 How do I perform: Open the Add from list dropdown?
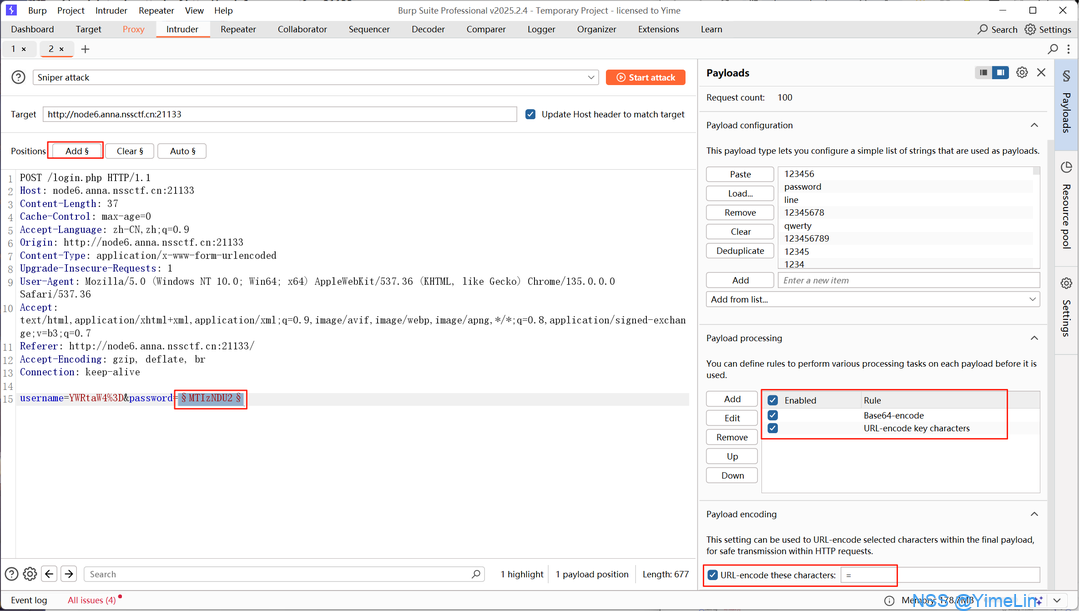[873, 299]
